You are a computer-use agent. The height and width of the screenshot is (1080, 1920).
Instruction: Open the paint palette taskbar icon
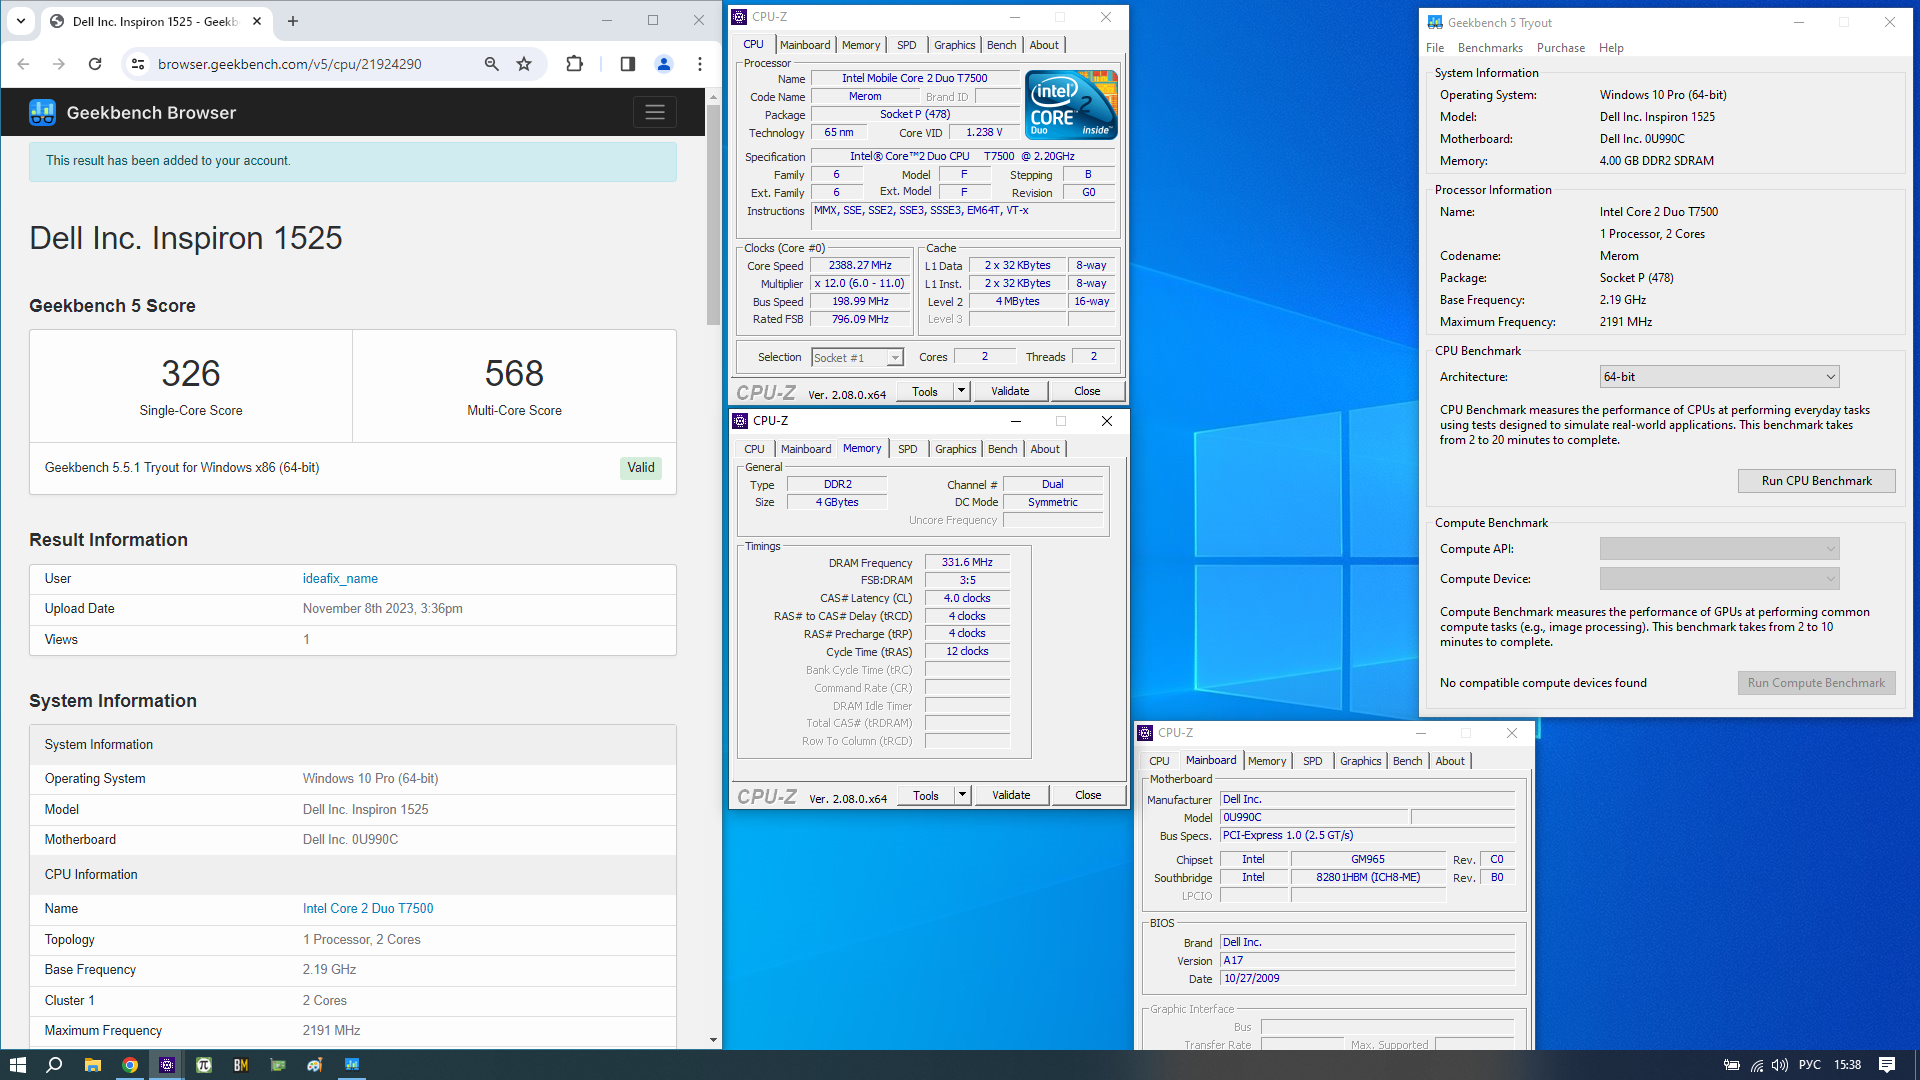coord(315,1065)
